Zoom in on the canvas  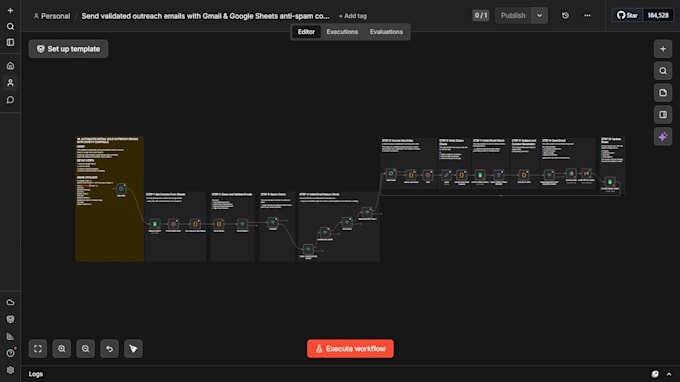click(62, 349)
